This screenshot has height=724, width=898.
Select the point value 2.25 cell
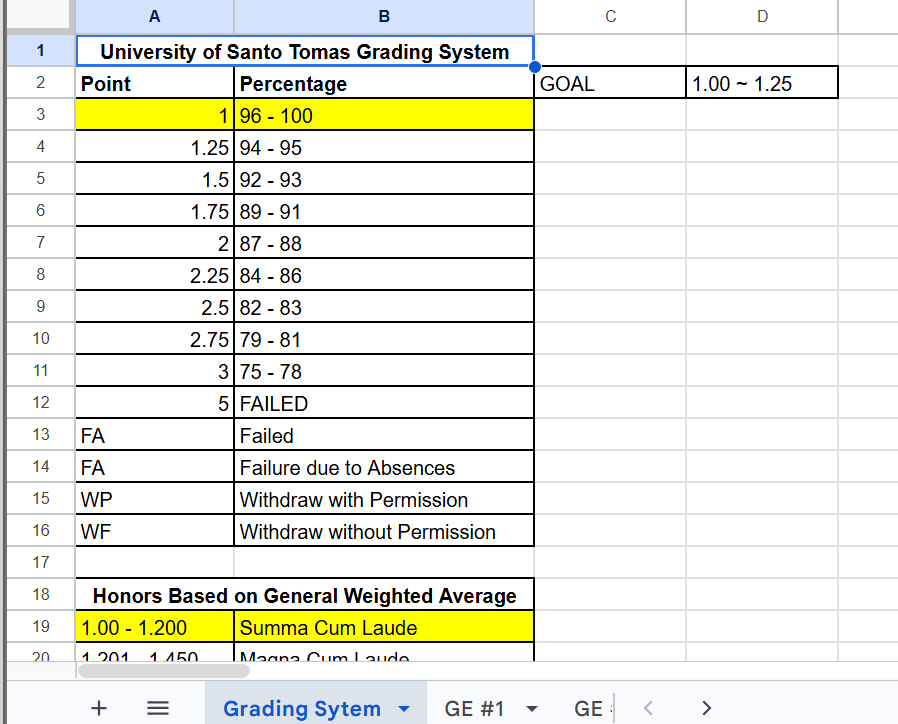[155, 276]
